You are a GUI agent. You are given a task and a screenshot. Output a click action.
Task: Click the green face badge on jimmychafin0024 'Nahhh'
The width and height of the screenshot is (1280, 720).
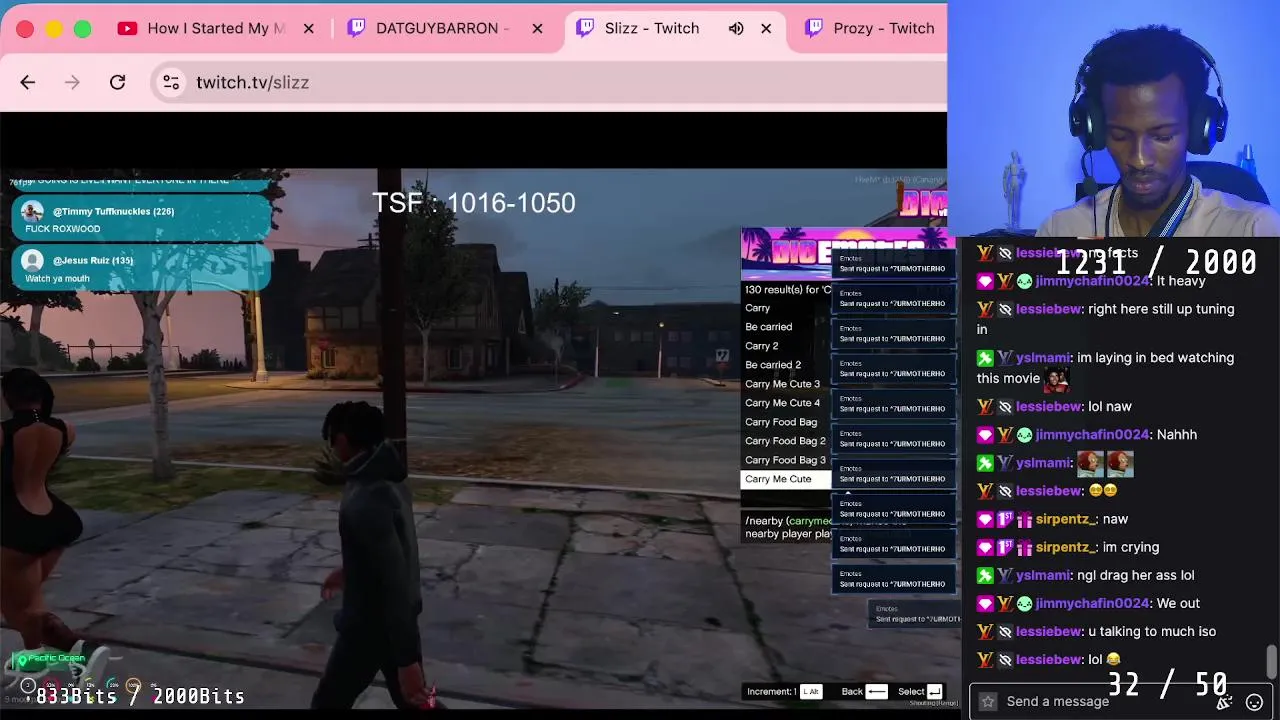coord(1024,435)
